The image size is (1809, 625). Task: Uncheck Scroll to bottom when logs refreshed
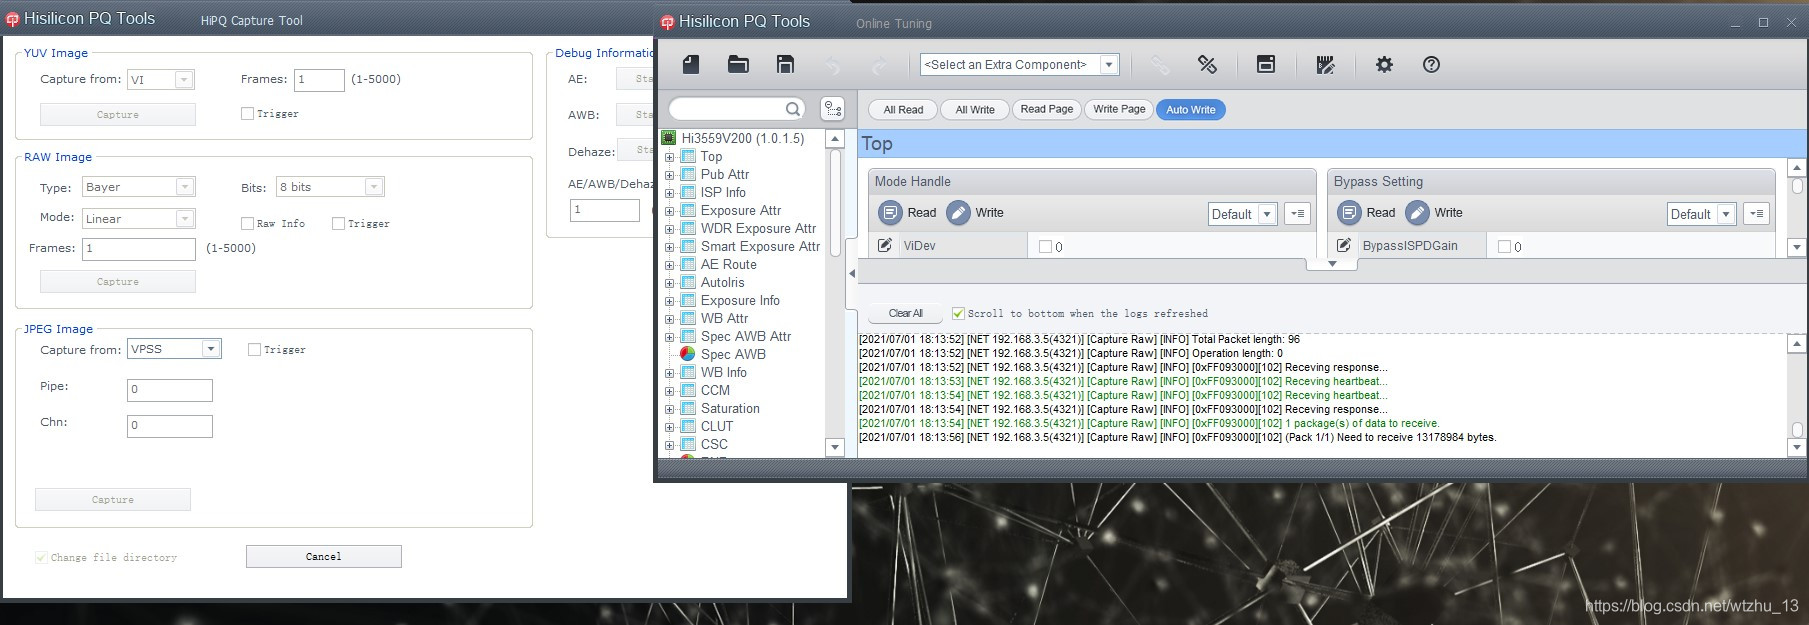tap(958, 314)
